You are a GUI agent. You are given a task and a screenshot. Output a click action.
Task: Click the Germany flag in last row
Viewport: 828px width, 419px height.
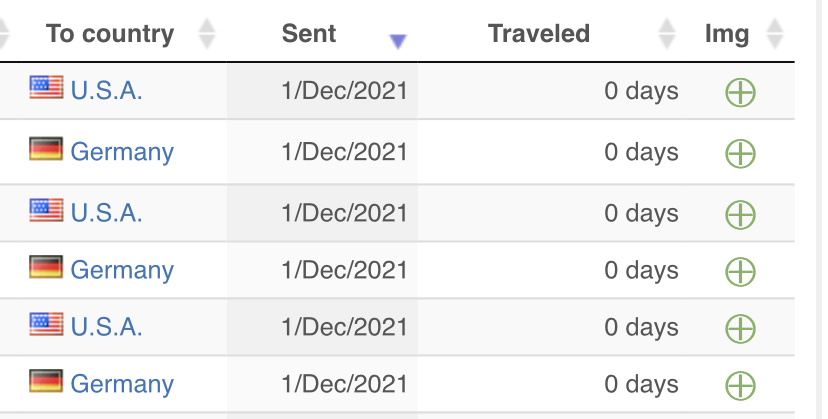click(46, 381)
